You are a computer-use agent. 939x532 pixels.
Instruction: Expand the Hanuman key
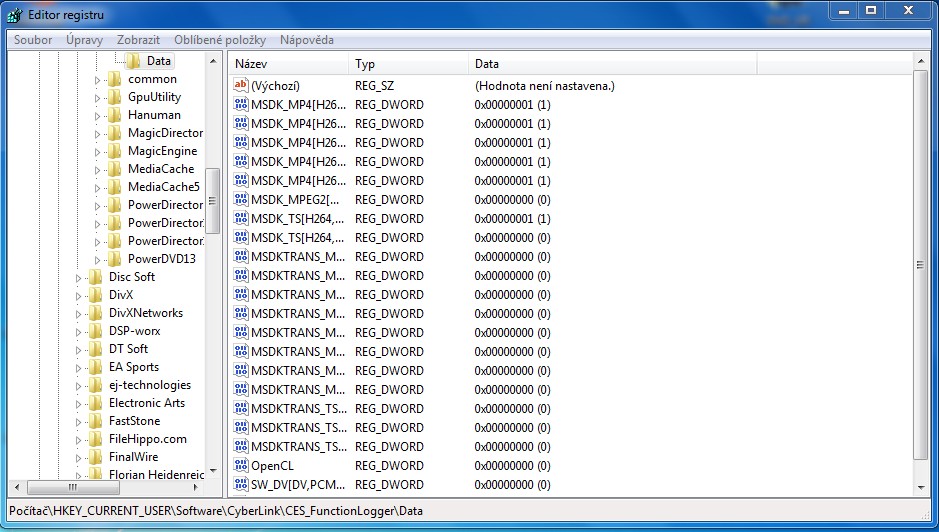pos(97,116)
